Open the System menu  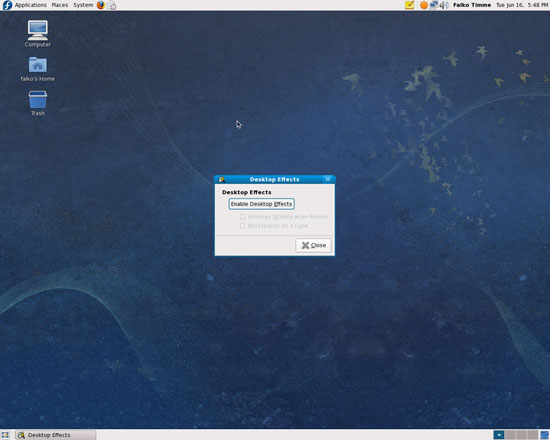83,5
